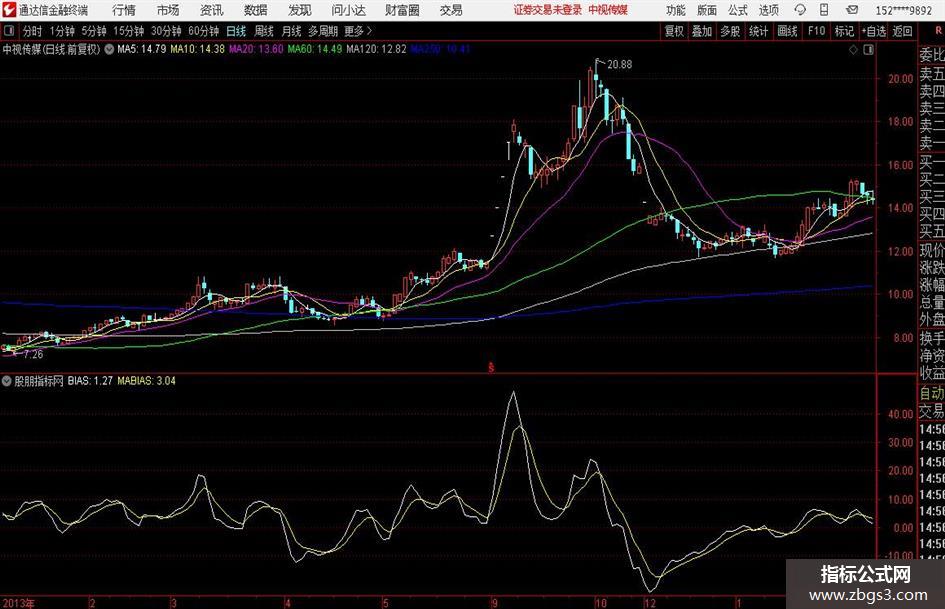Click the 通达信 red logo icon
945x609 pixels.
[x=9, y=10]
